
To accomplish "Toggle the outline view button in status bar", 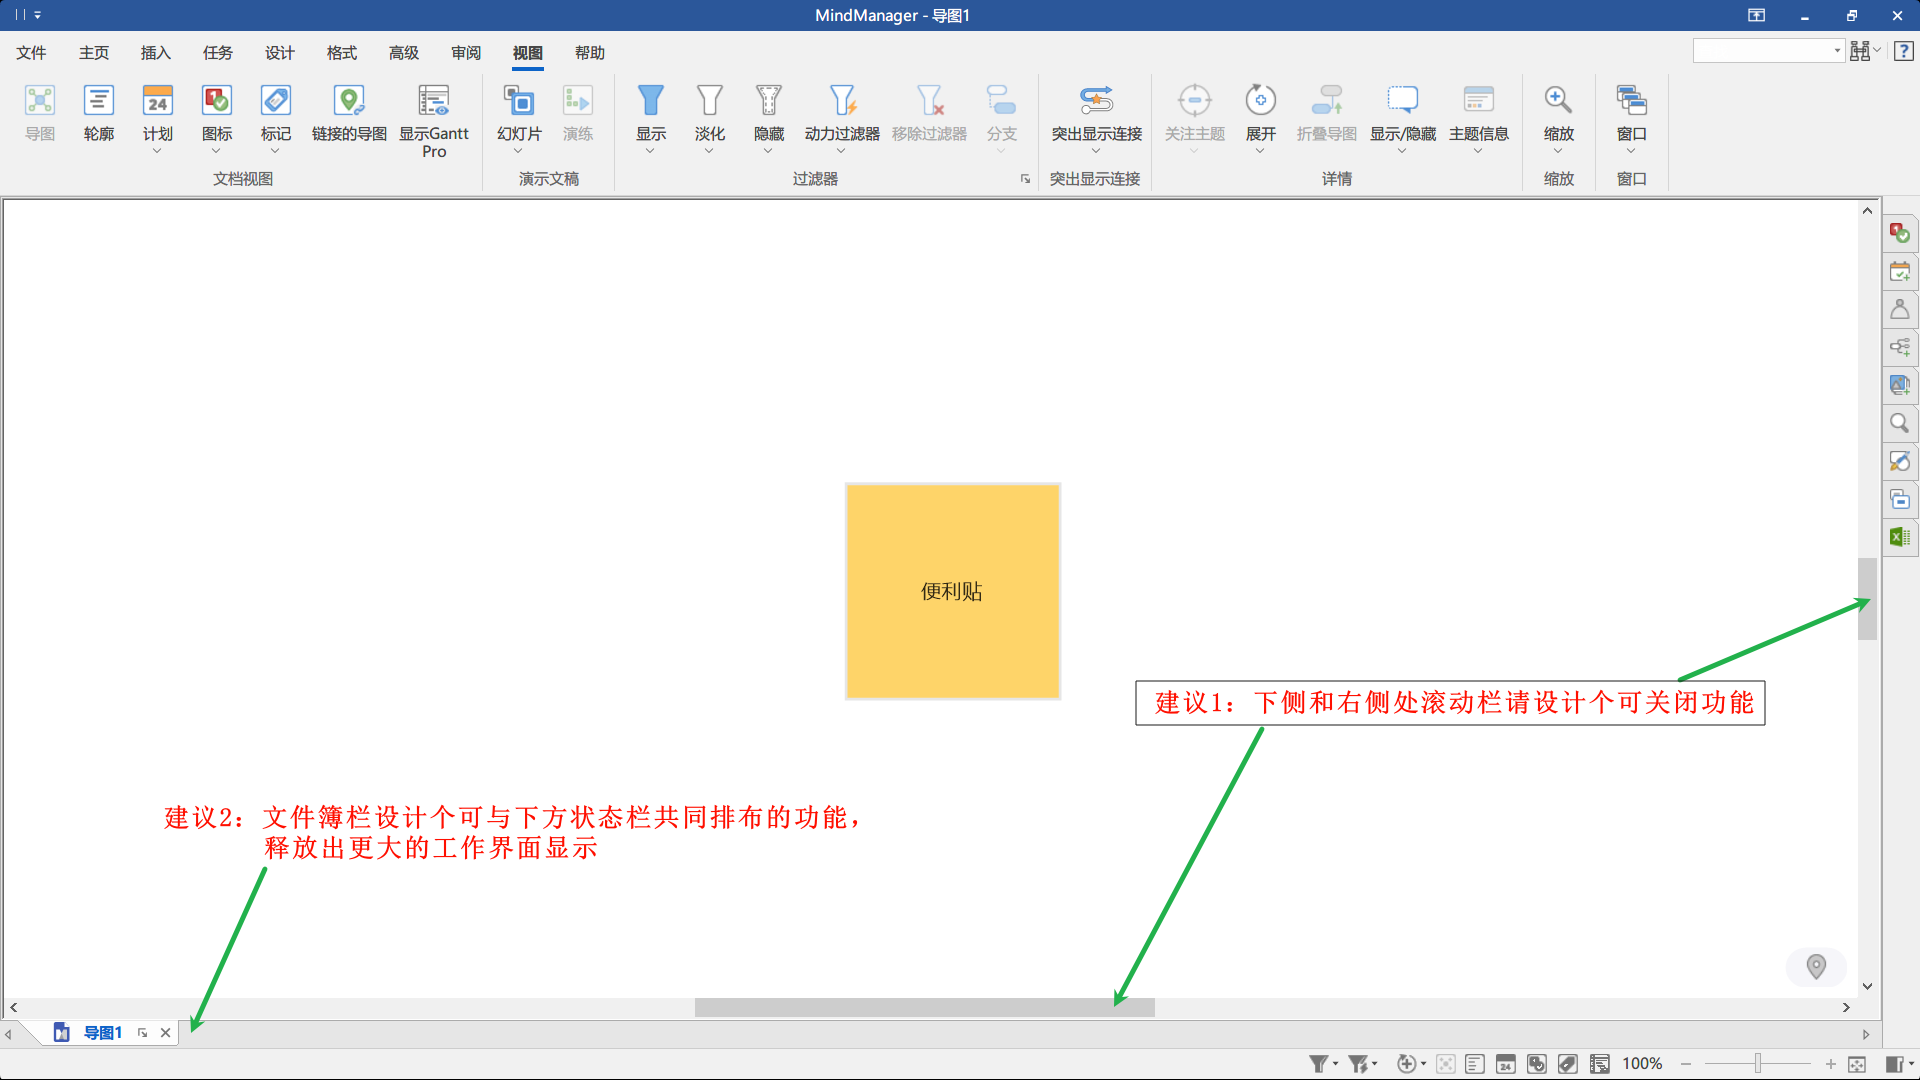I will pyautogui.click(x=1475, y=1064).
